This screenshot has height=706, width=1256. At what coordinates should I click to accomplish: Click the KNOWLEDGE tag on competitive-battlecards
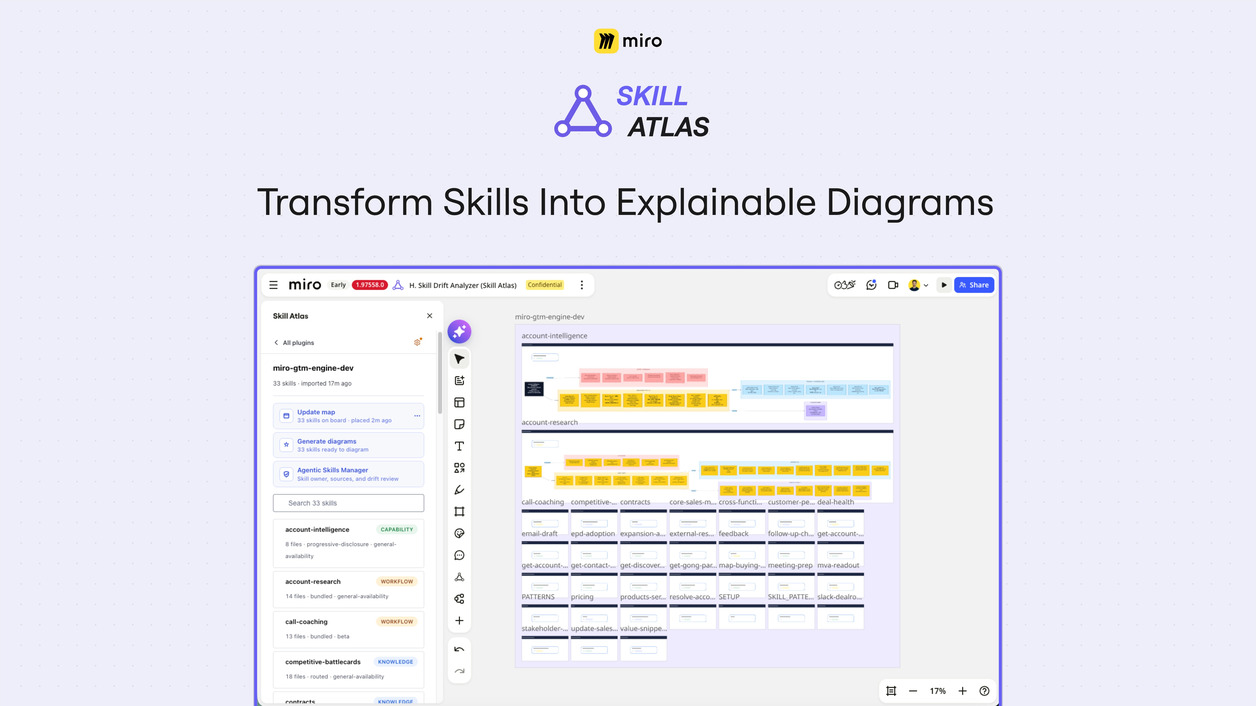[396, 662]
